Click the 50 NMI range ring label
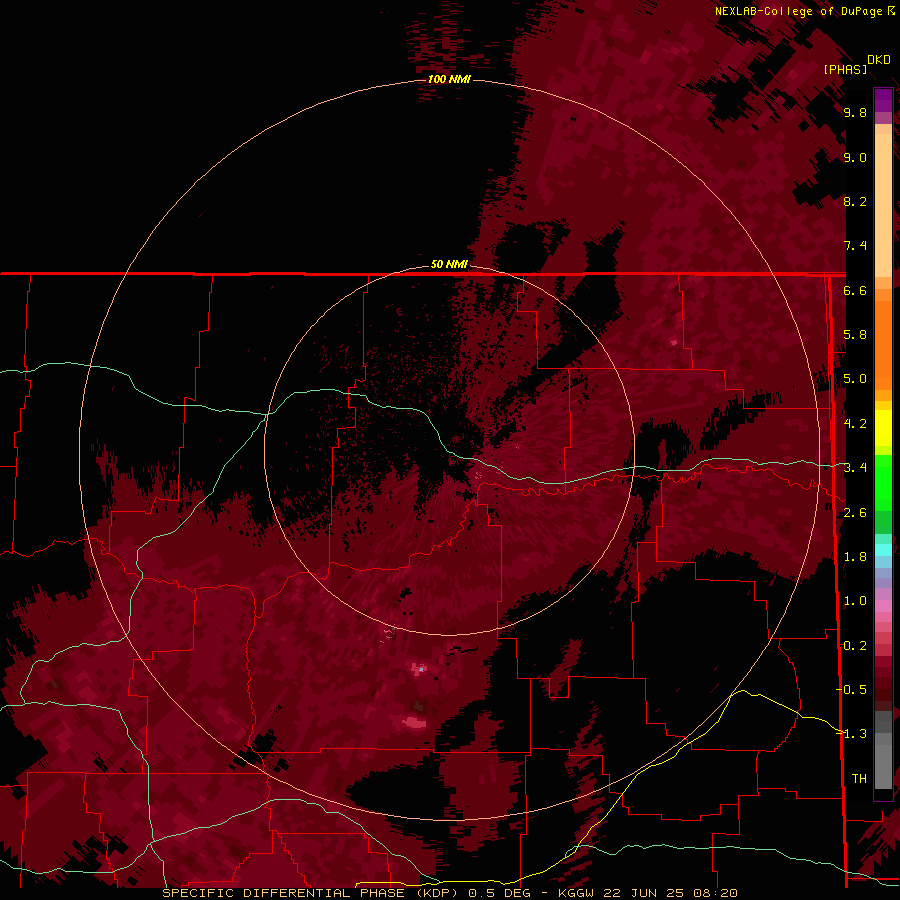Screen dimensions: 900x900 (449, 264)
